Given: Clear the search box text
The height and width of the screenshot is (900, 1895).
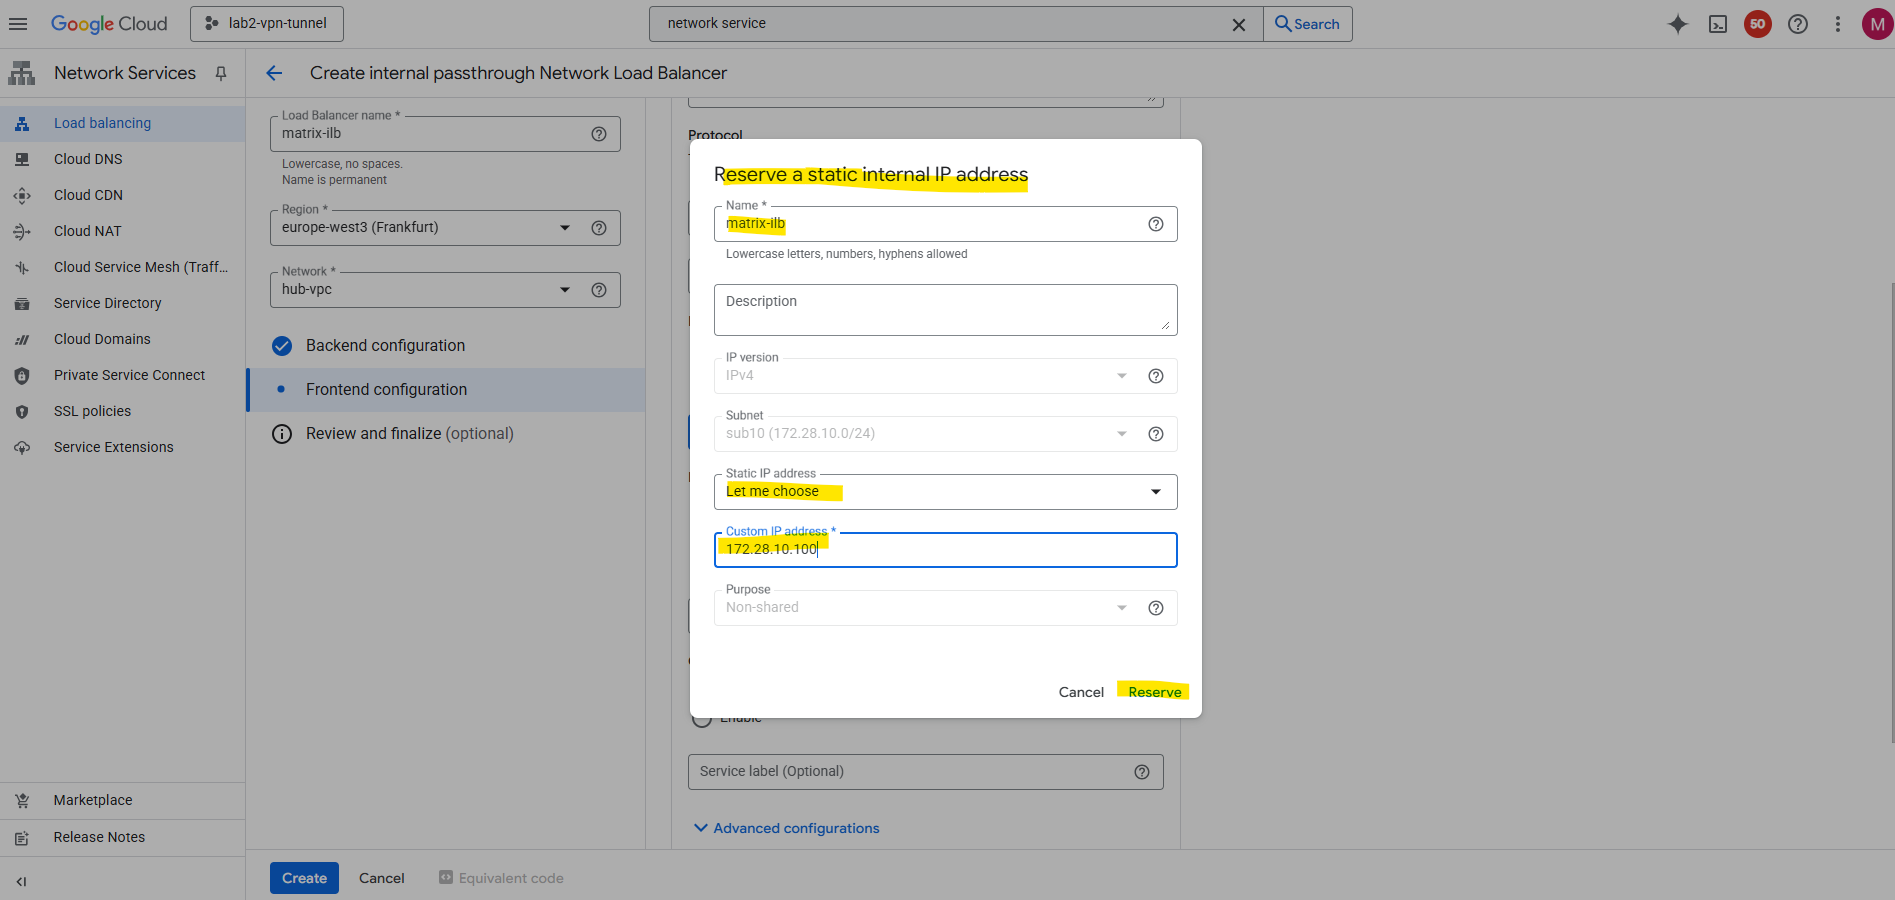Looking at the screenshot, I should 1238,24.
